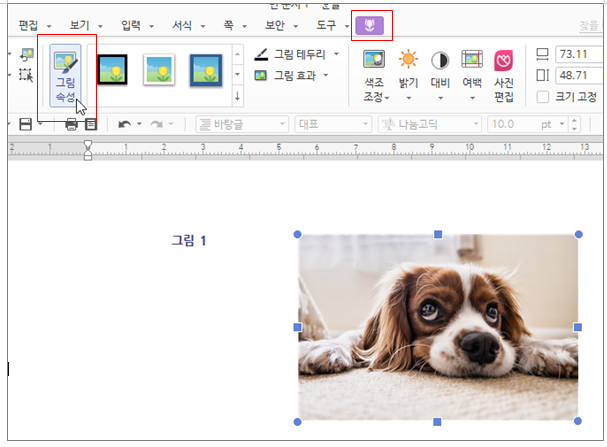Expand the full picture styles gallery
The width and height of the screenshot is (607, 447).
point(237,96)
